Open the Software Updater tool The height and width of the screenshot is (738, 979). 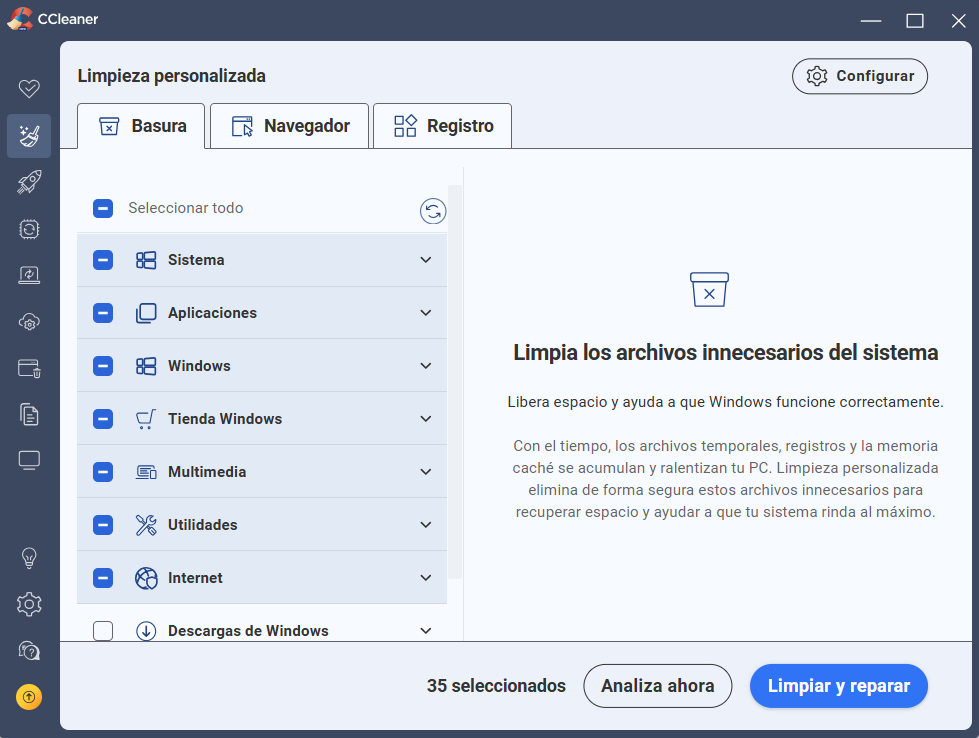pos(29,275)
